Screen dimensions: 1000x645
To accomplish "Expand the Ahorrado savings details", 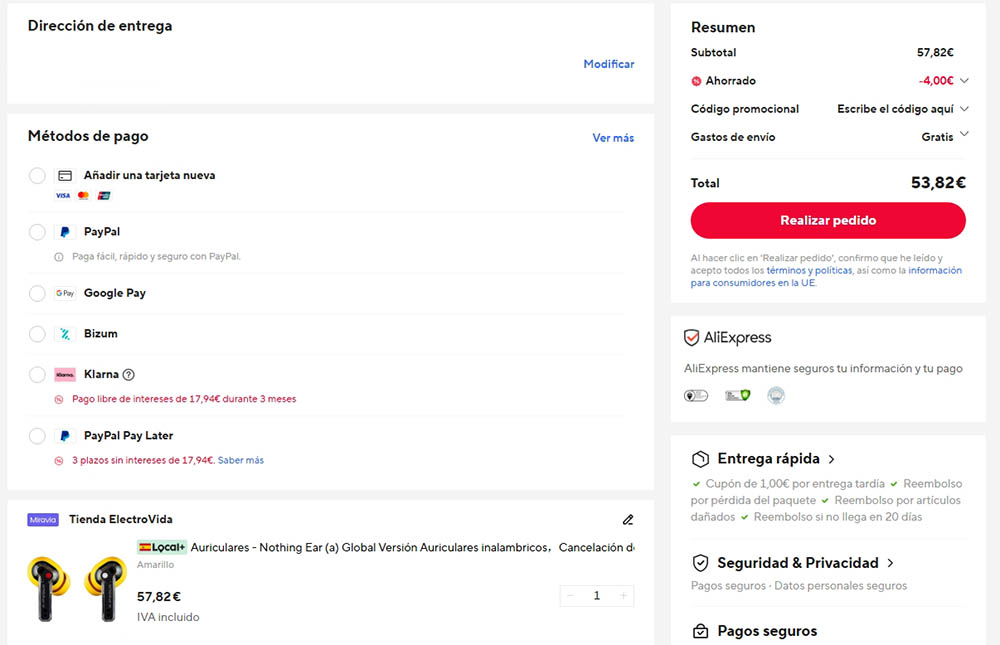I will (x=964, y=80).
